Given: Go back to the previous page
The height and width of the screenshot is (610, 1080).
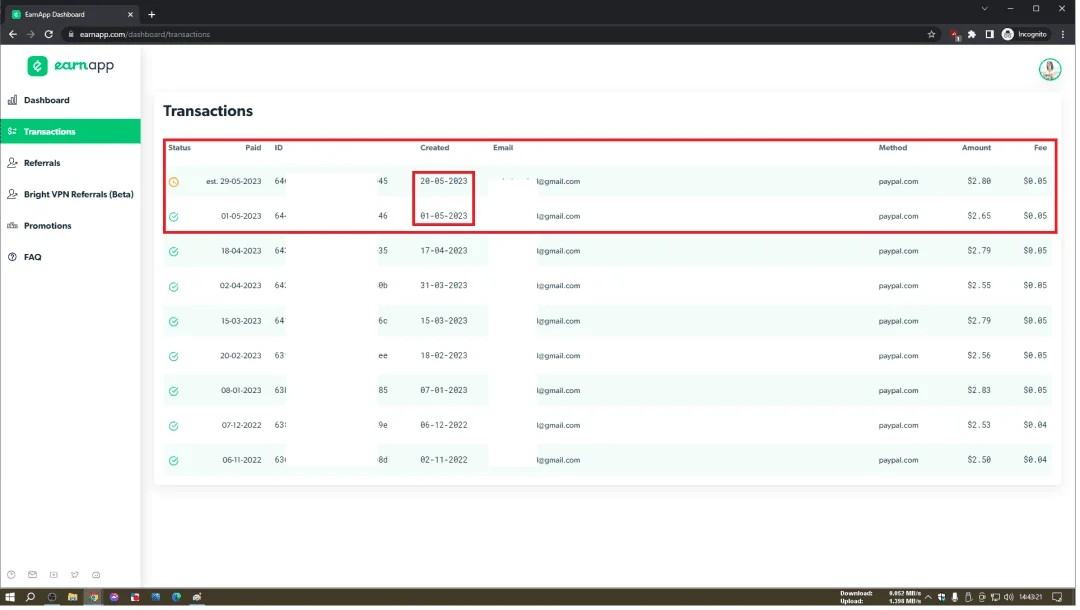Looking at the screenshot, I should pos(12,34).
